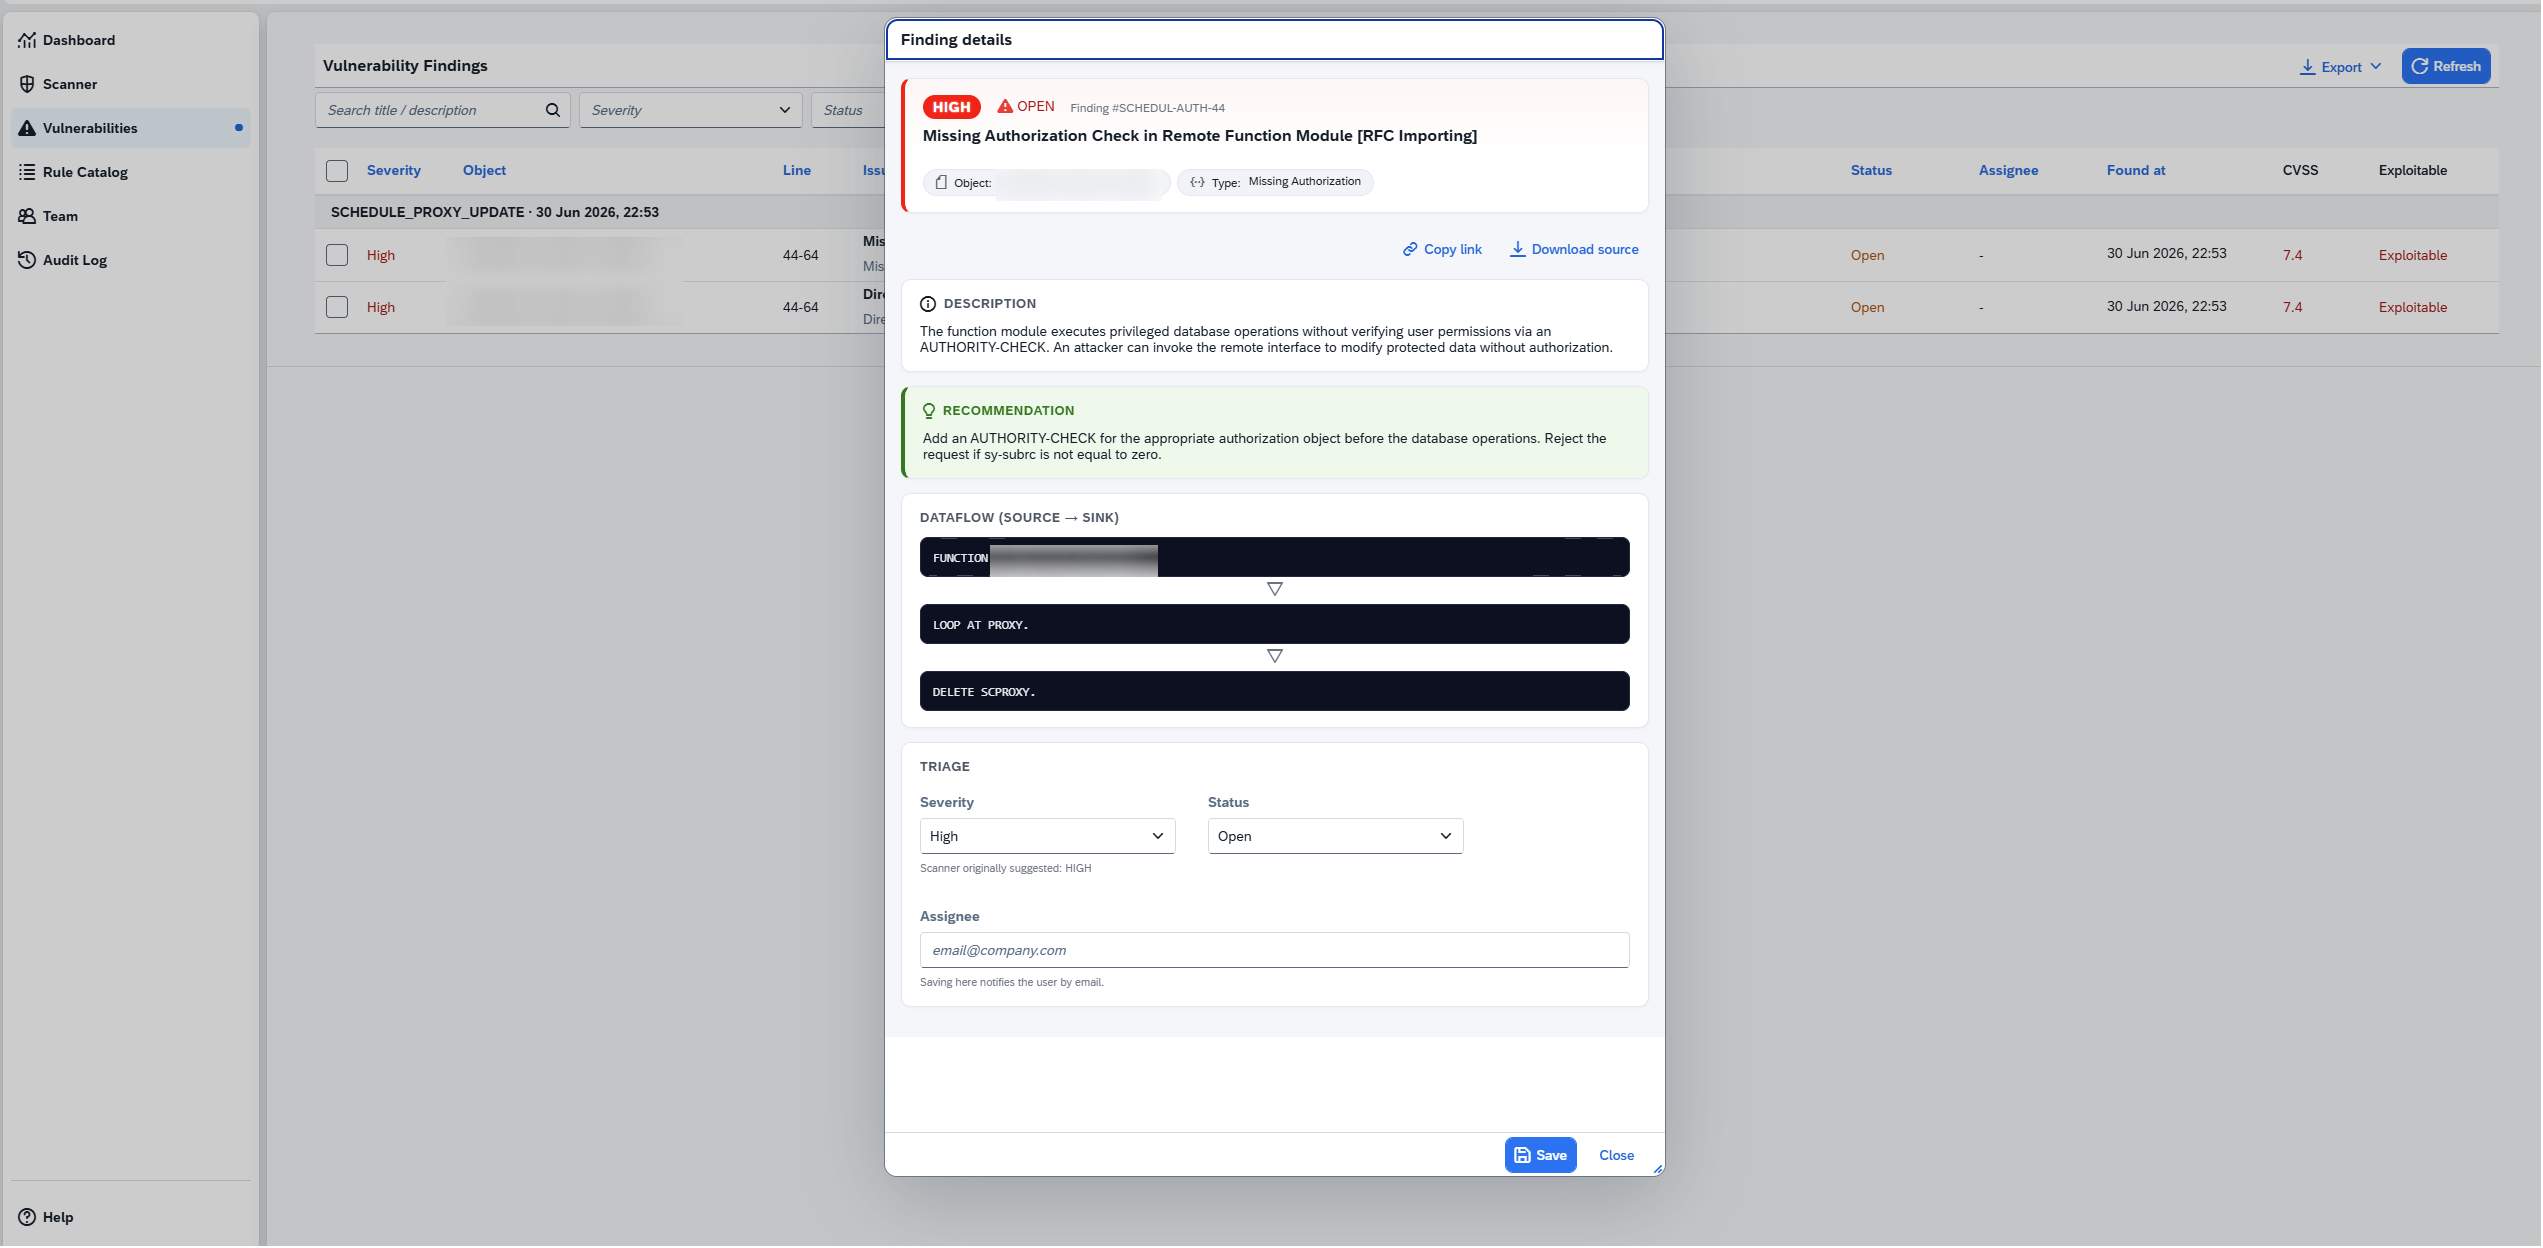Click the Copy link link

coord(1442,249)
